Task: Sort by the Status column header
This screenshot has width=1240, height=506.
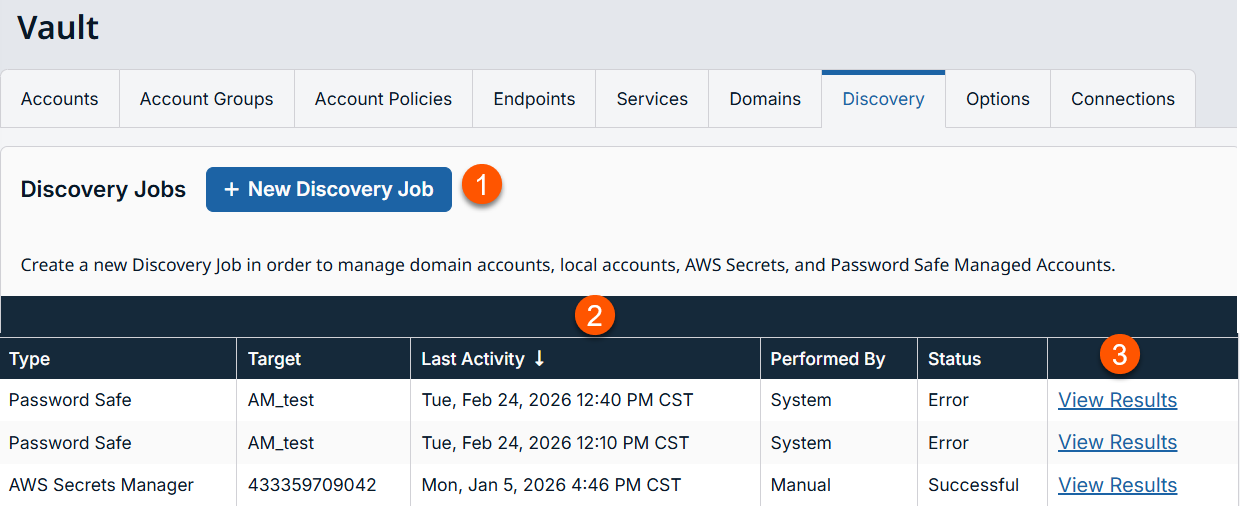Action: pos(954,359)
